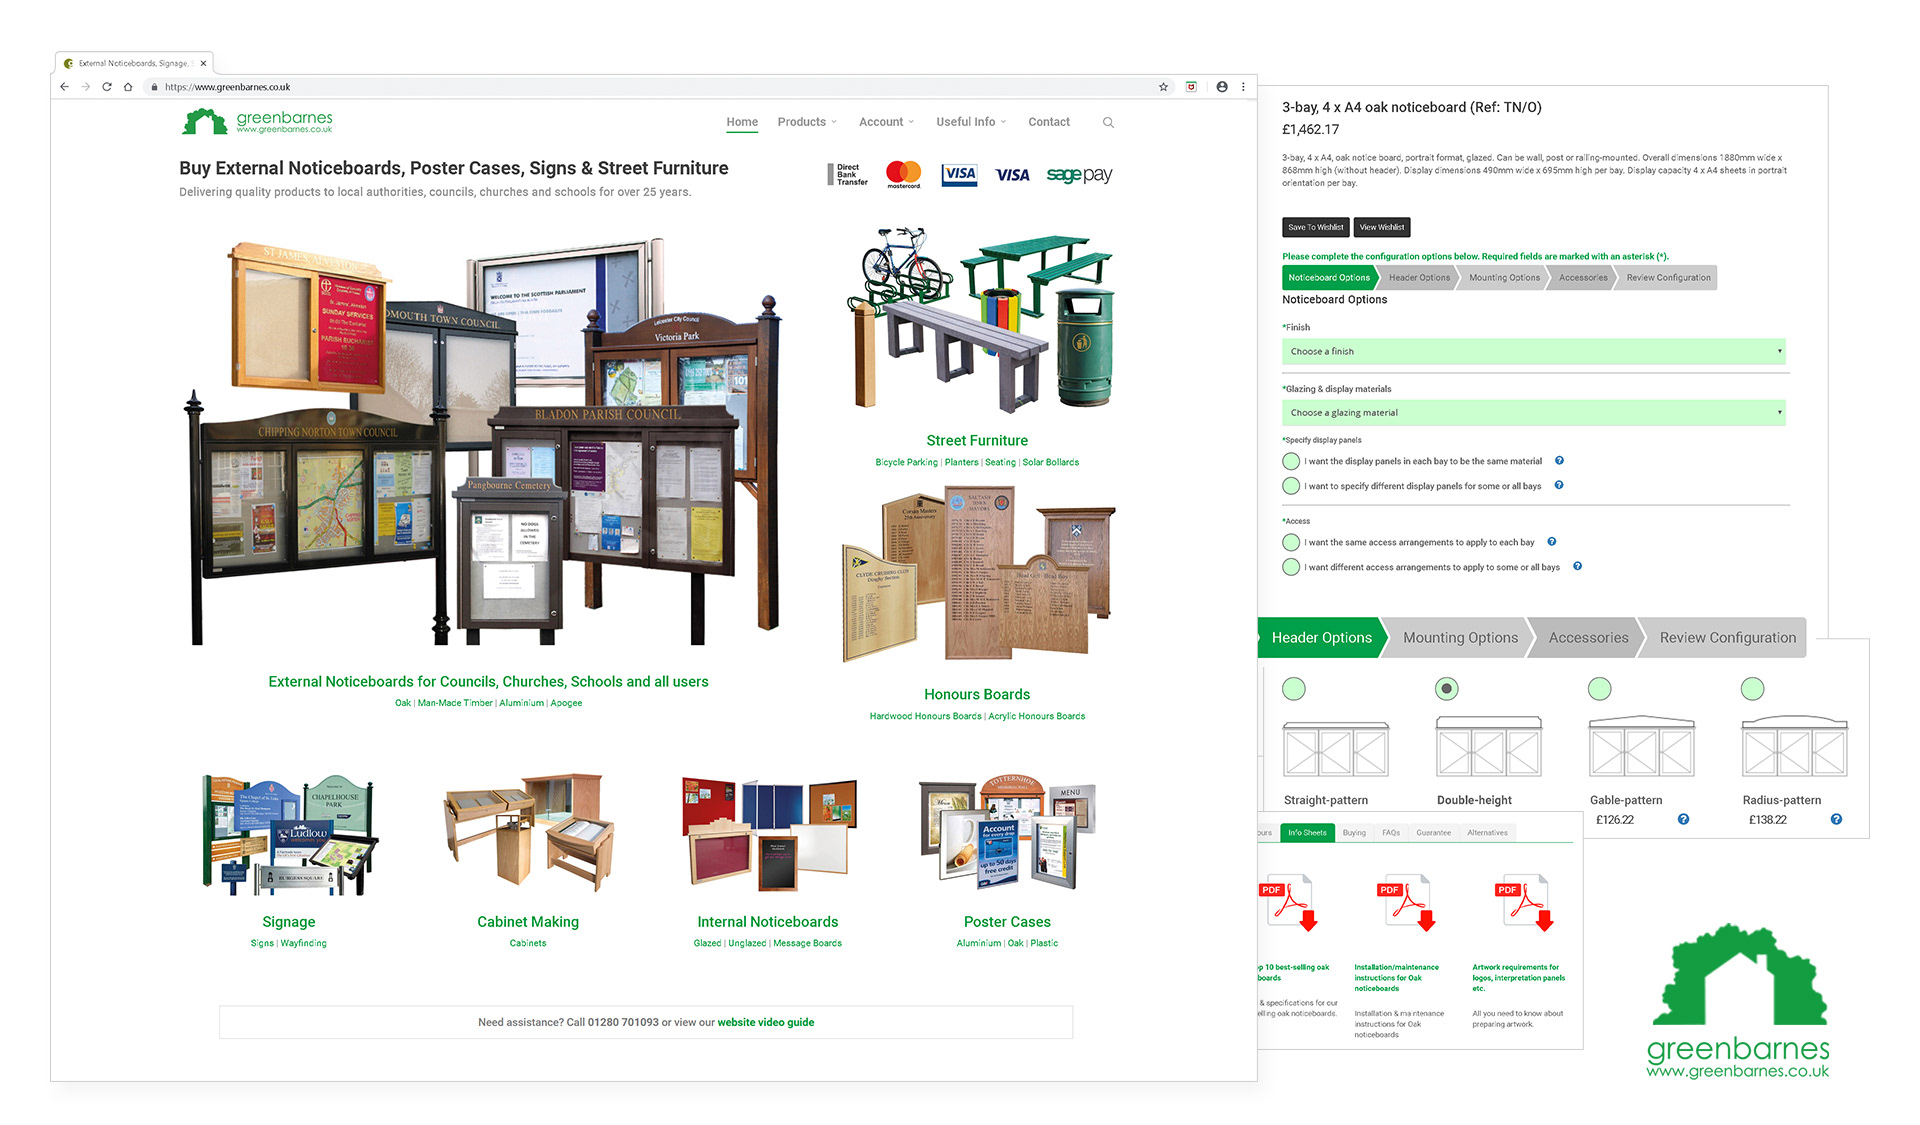Expand the Products navigation menu

[806, 122]
